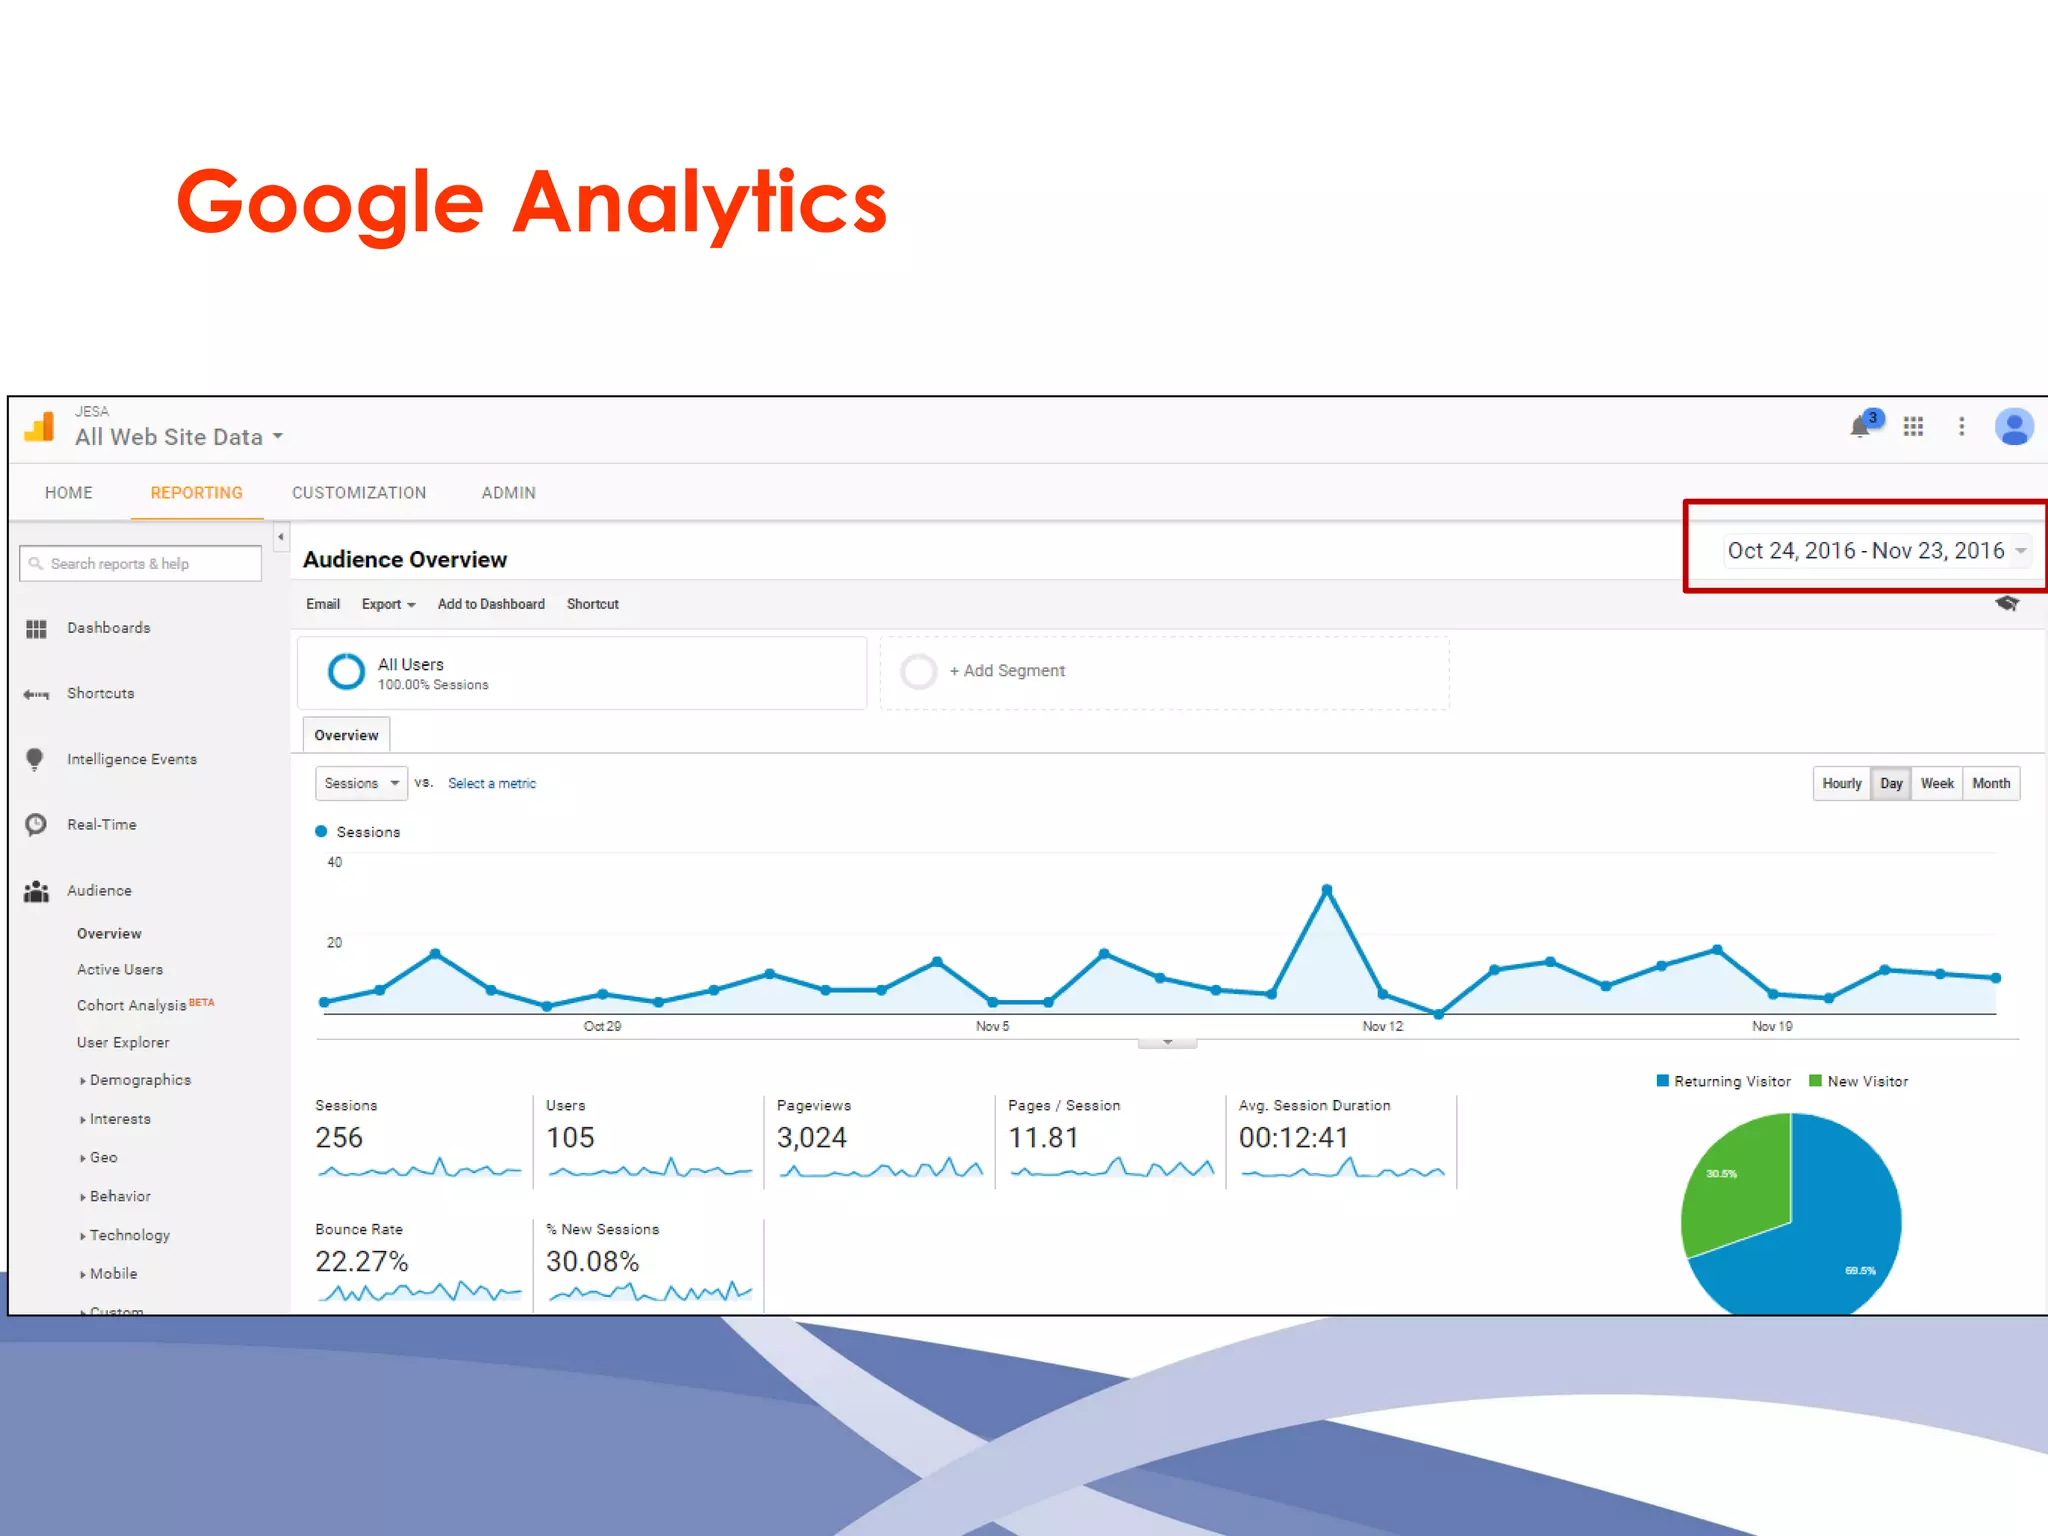
Task: Click the Sessions blue legend dot
Action: 321,831
